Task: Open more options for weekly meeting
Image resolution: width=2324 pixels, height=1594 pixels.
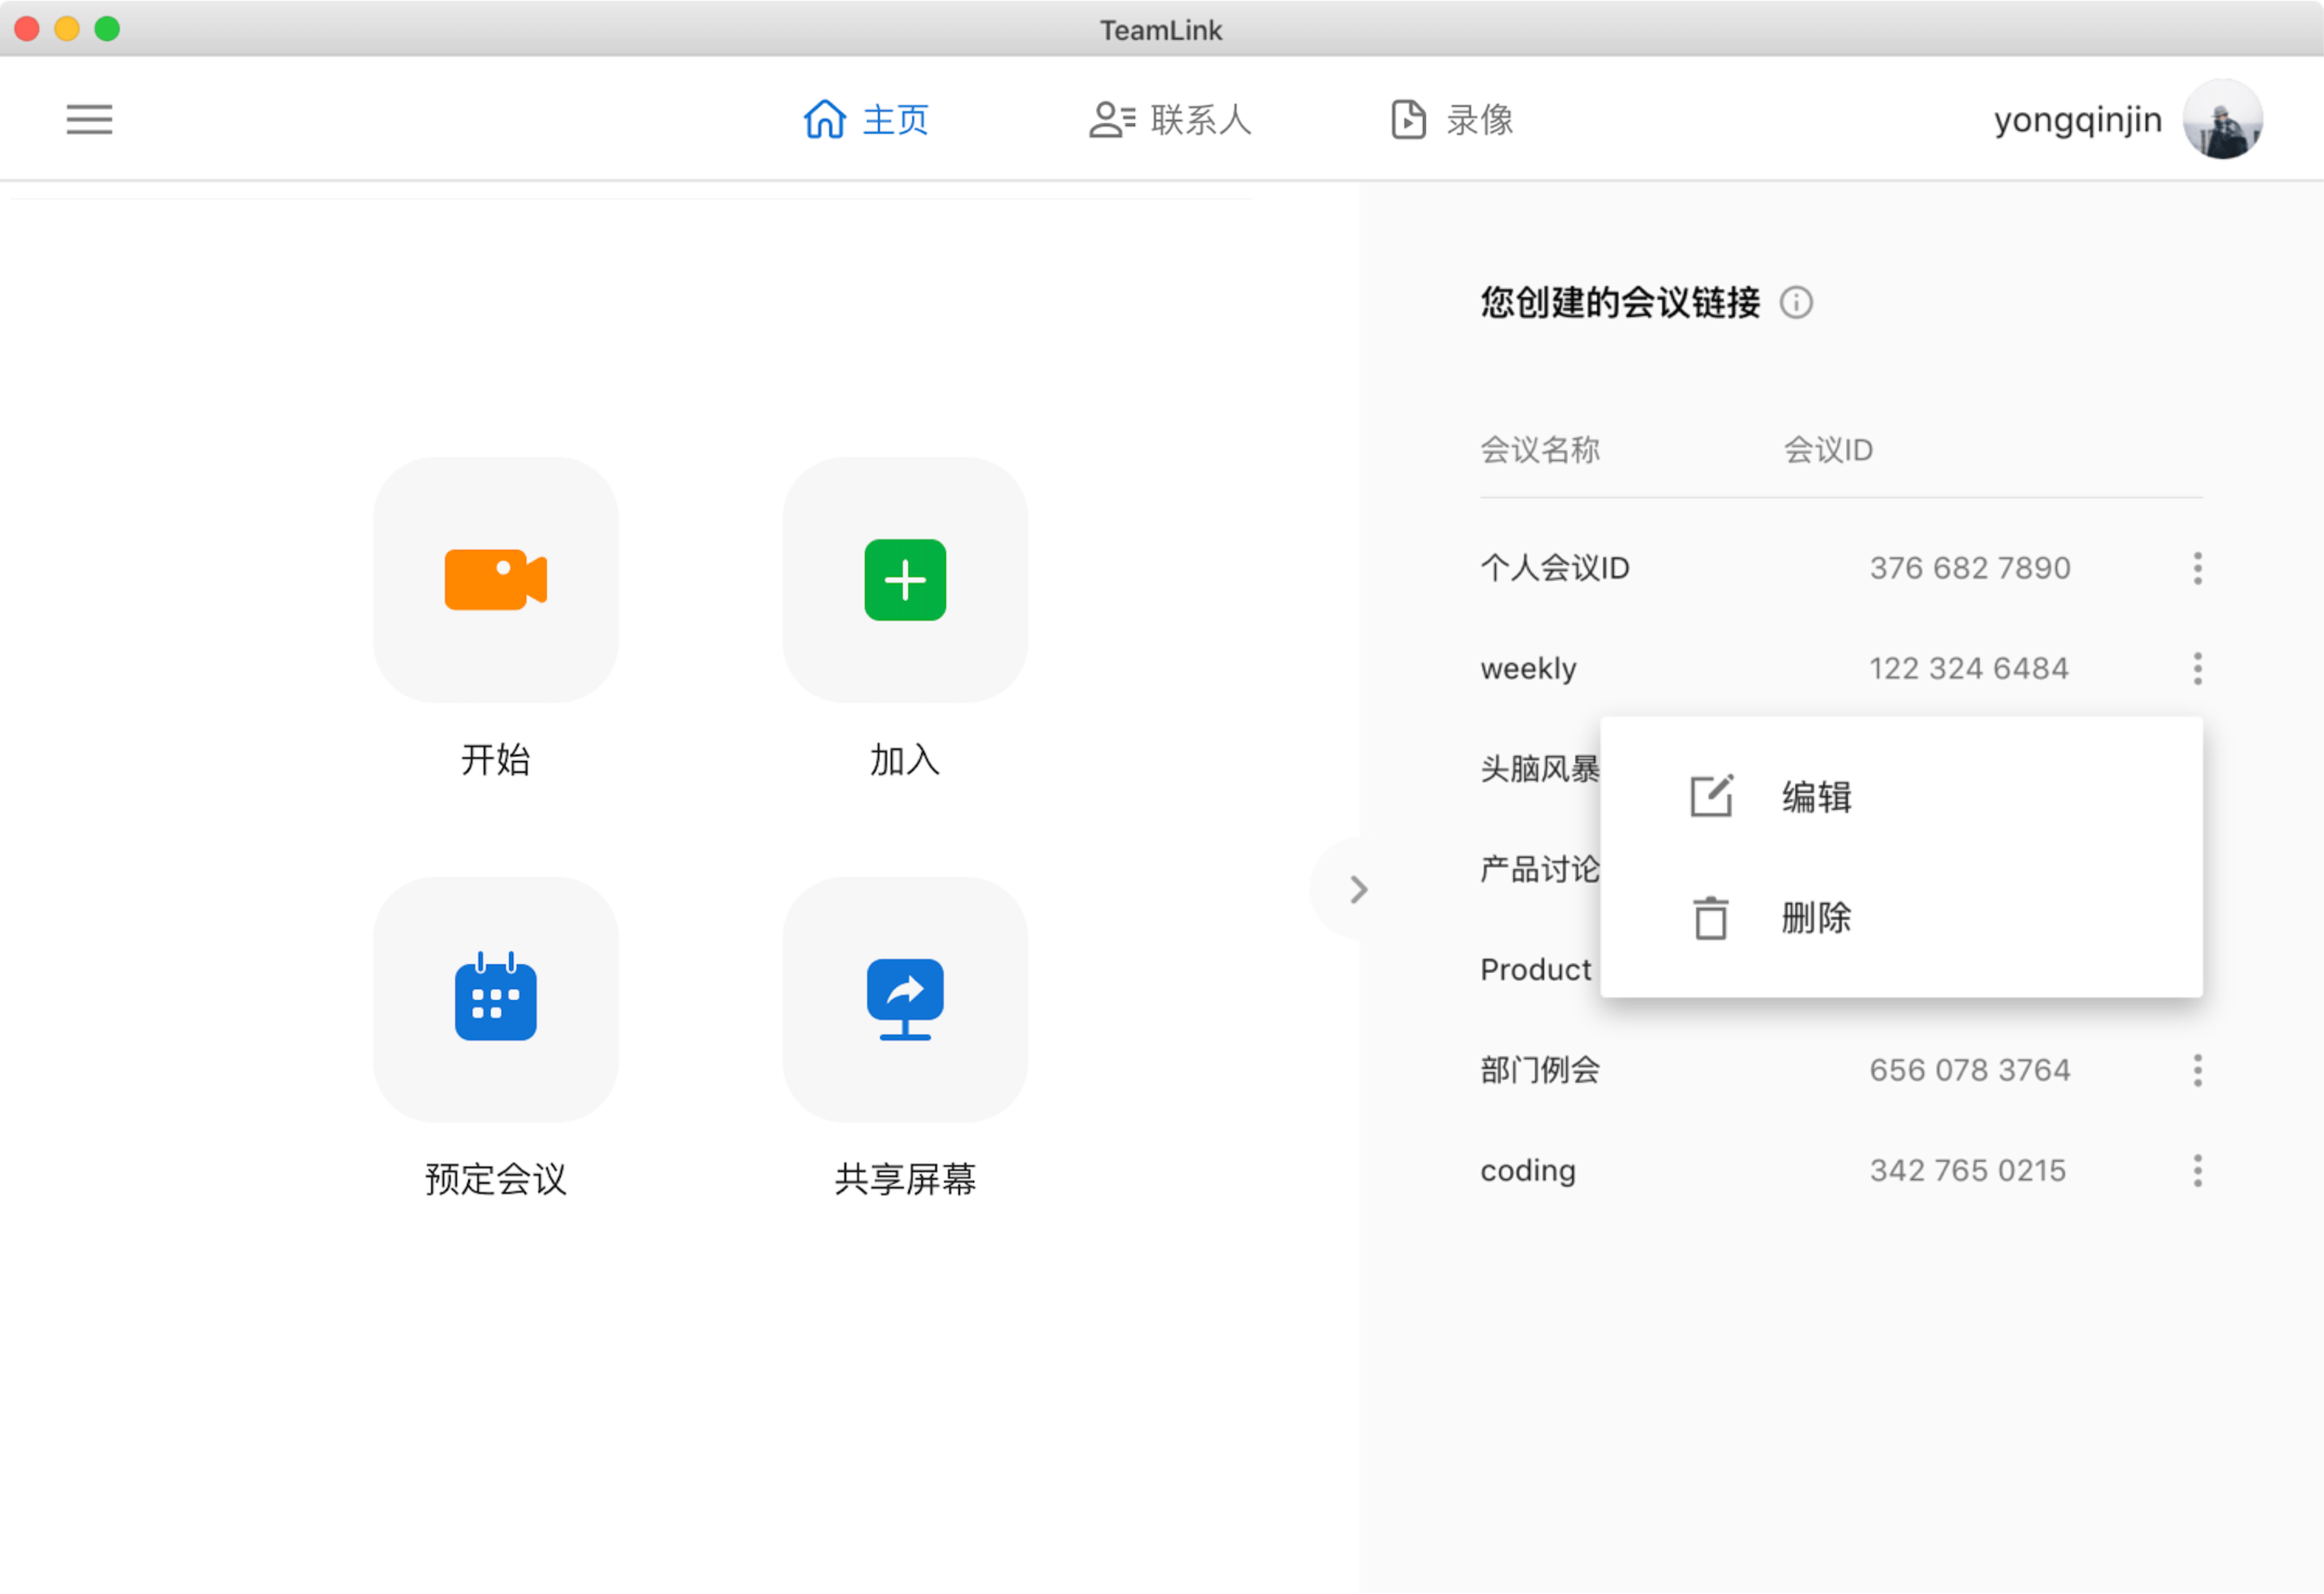Action: click(2197, 668)
